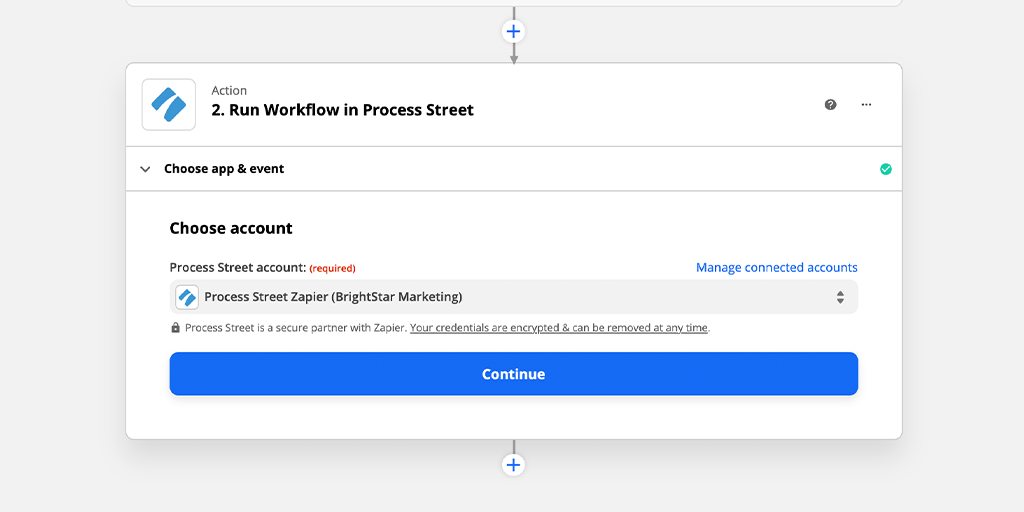The height and width of the screenshot is (512, 1024).
Task: Click small Process Street icon in account field
Action: coord(187,297)
